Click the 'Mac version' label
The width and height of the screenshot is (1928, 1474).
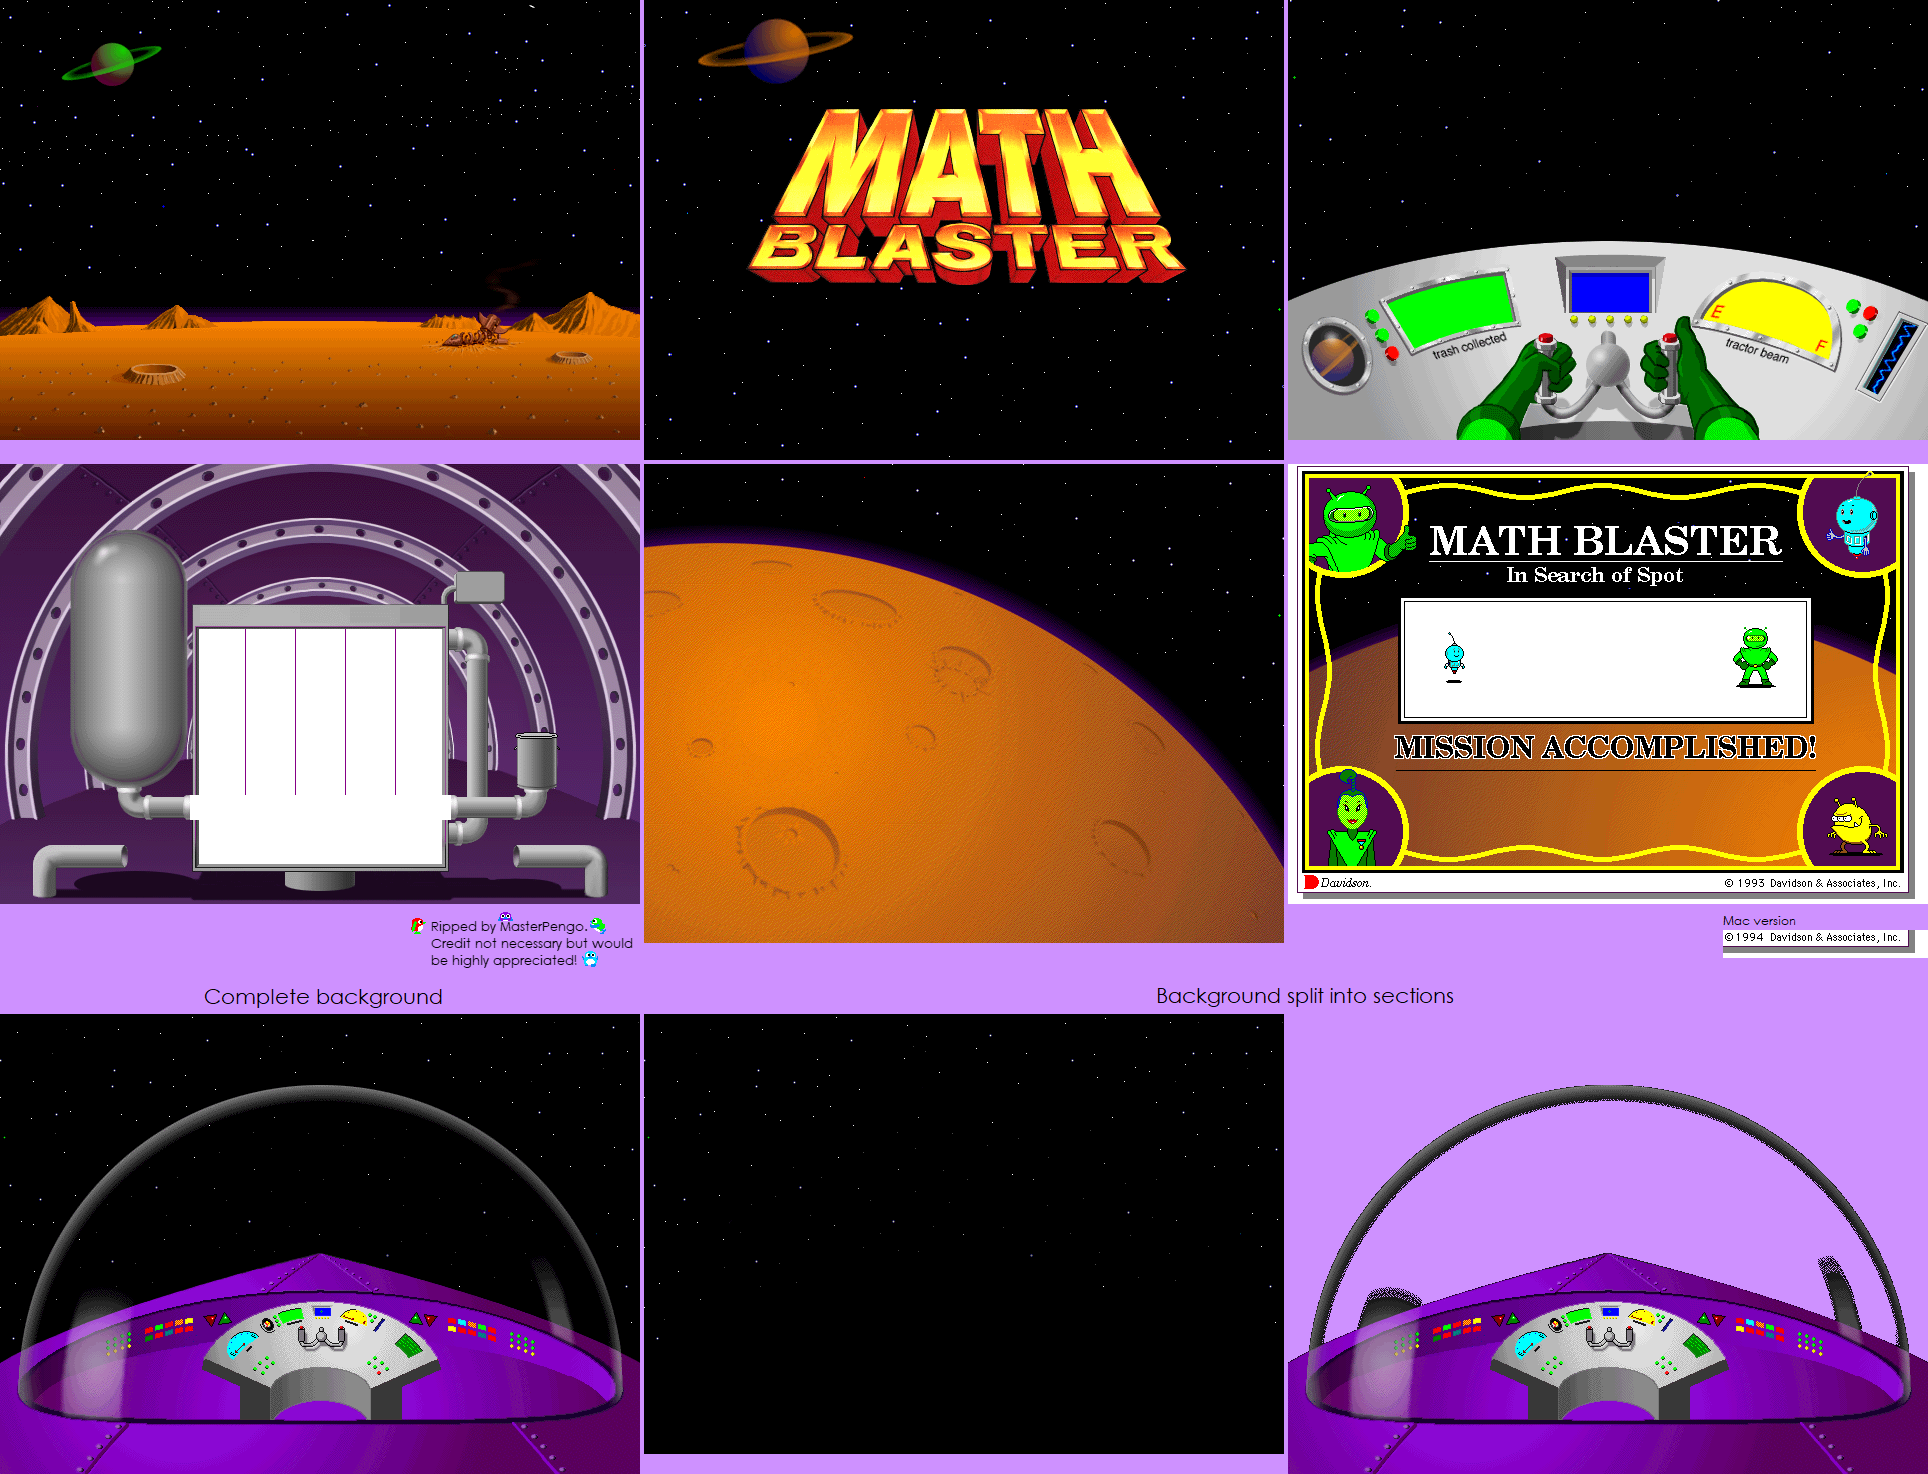pos(1759,921)
